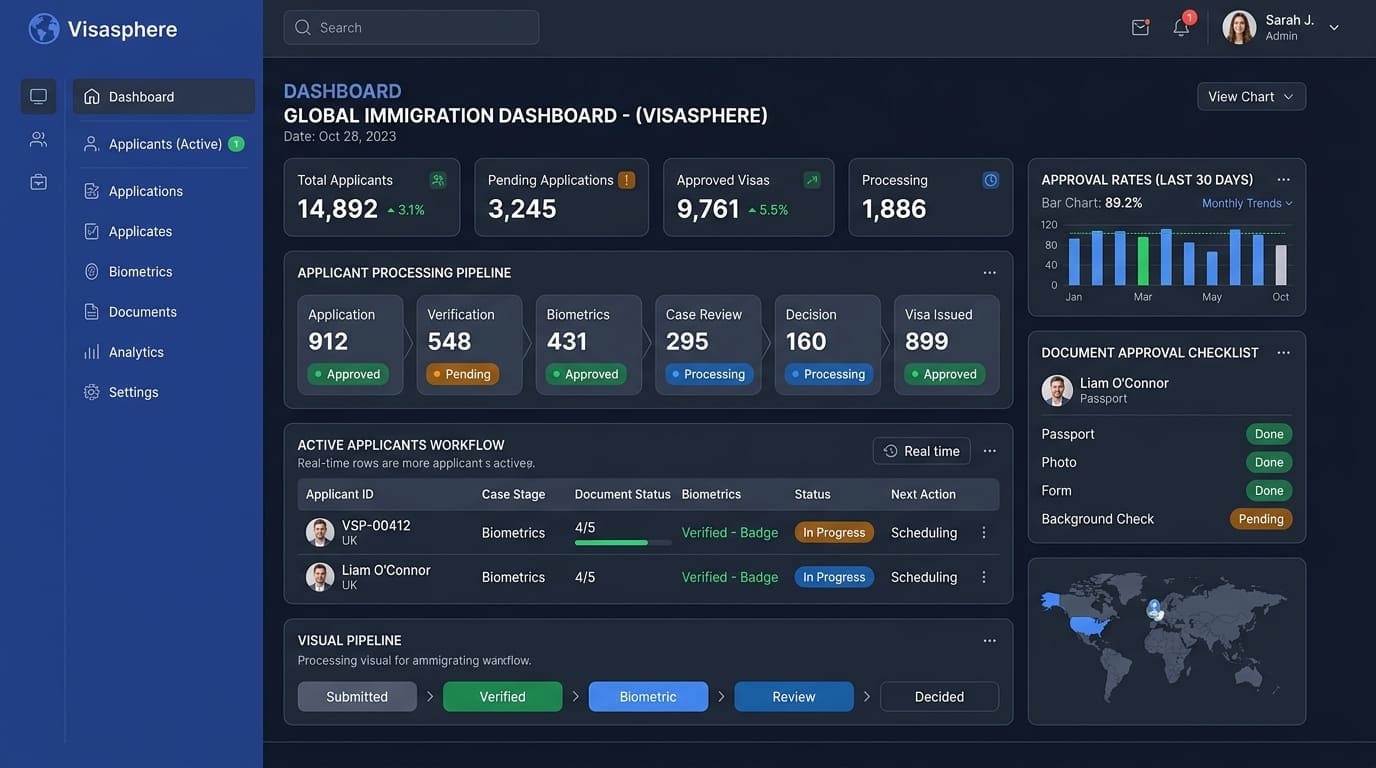1376x768 pixels.
Task: Open Active Applicants Workflow options menu
Action: click(x=989, y=451)
